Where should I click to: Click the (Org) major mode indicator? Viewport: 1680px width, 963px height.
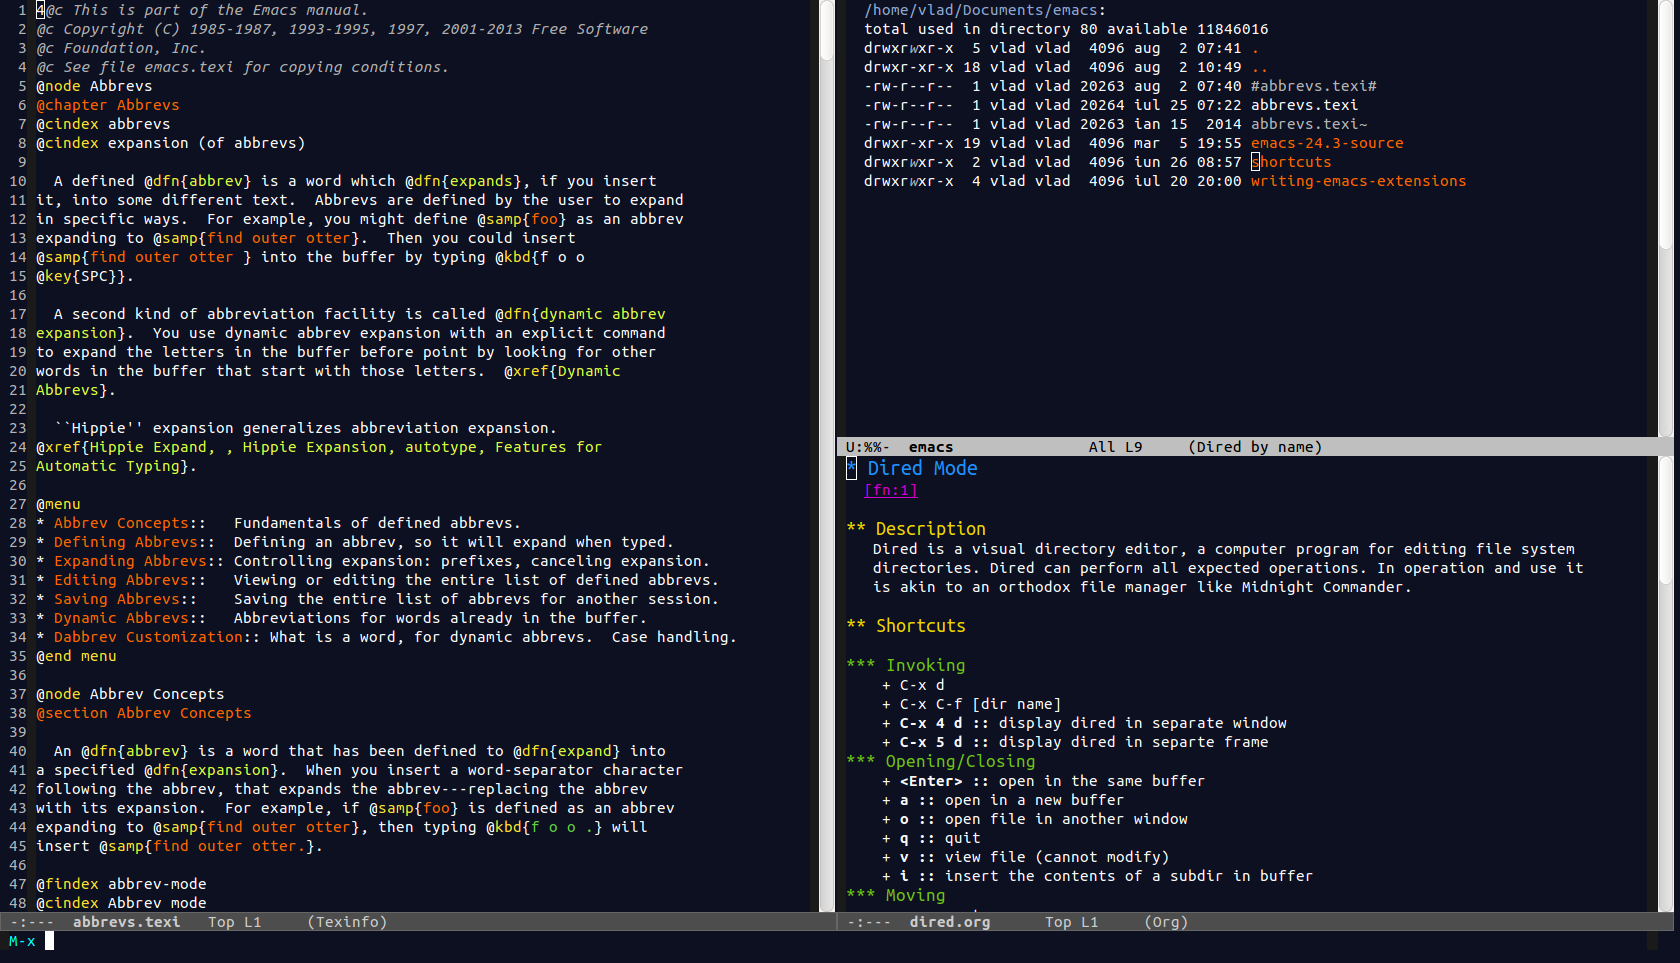tap(1166, 922)
